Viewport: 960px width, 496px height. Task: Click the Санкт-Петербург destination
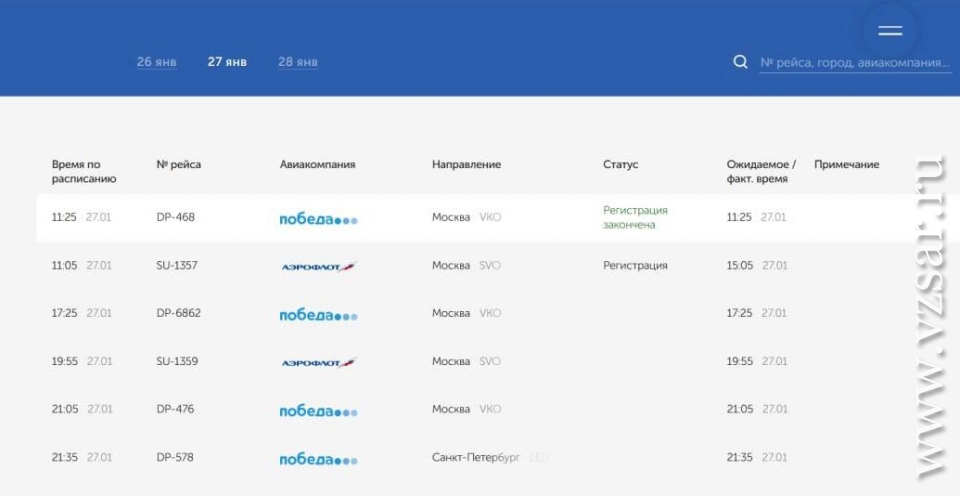point(476,458)
